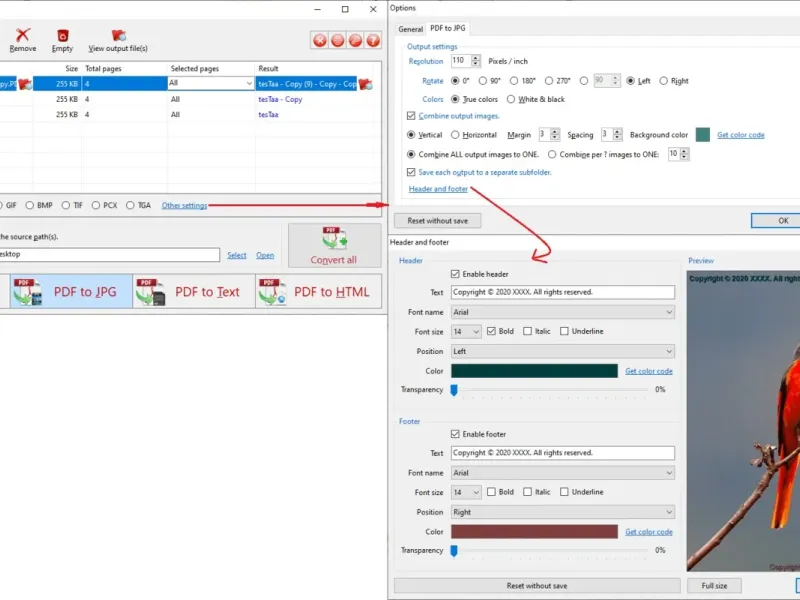Click the Convert all PDF icon button
Screen dimensions: 800x600
[335, 245]
